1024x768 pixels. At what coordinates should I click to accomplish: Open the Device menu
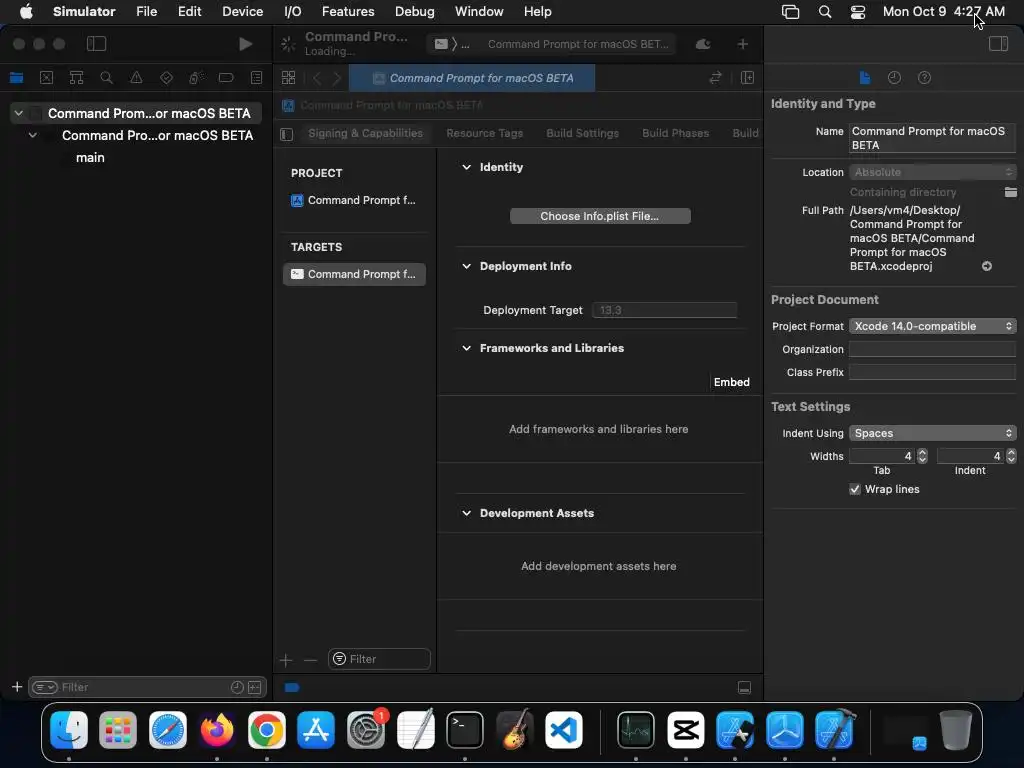click(x=242, y=11)
